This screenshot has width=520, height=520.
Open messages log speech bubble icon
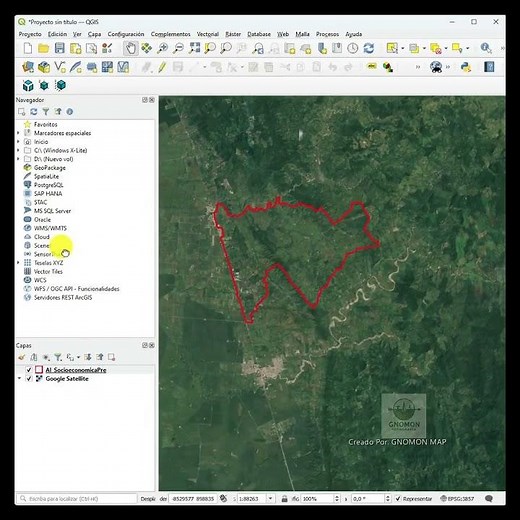[489, 499]
